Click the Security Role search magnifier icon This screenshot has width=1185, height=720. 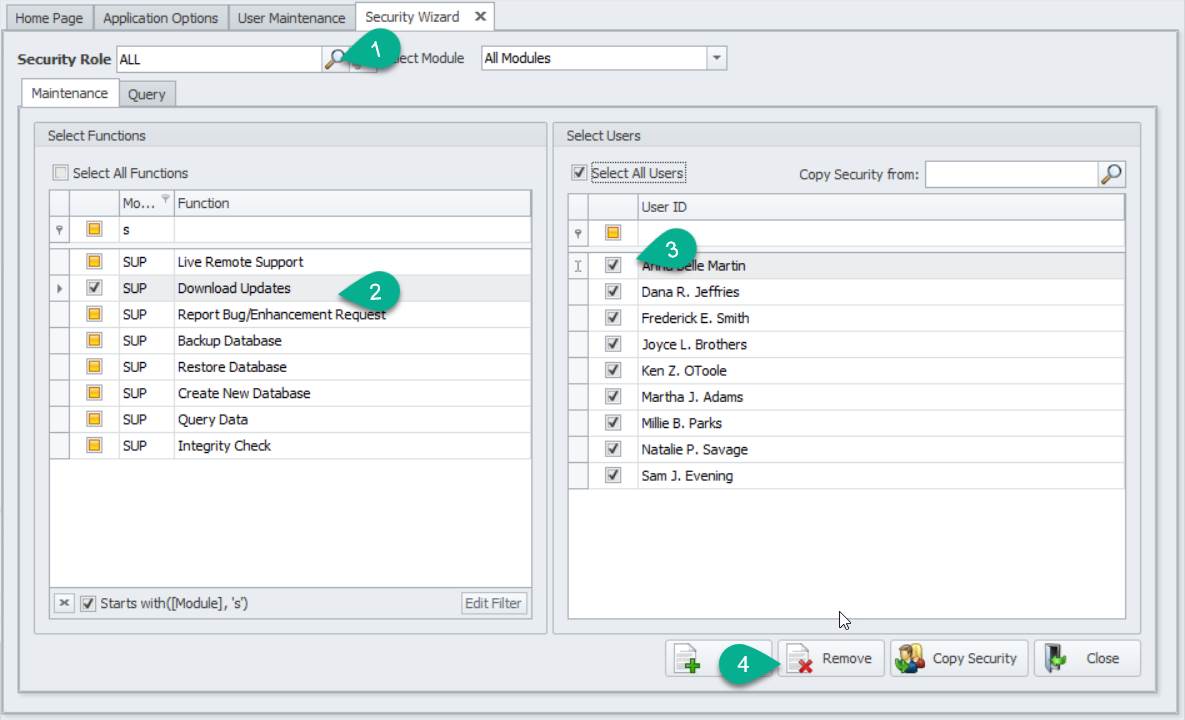point(334,59)
